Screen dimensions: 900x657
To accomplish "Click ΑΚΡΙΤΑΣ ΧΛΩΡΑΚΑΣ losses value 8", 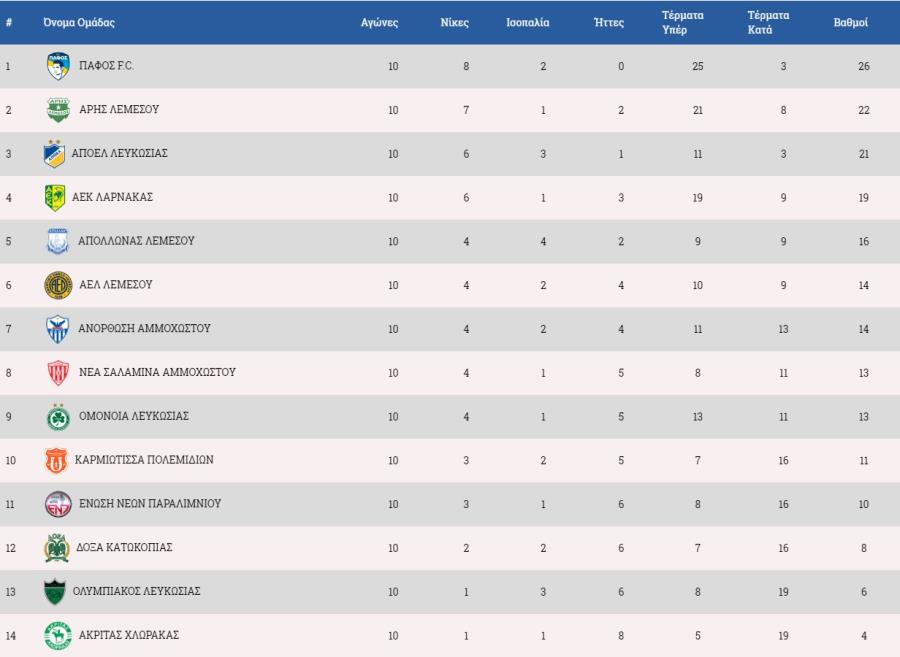I will point(621,636).
